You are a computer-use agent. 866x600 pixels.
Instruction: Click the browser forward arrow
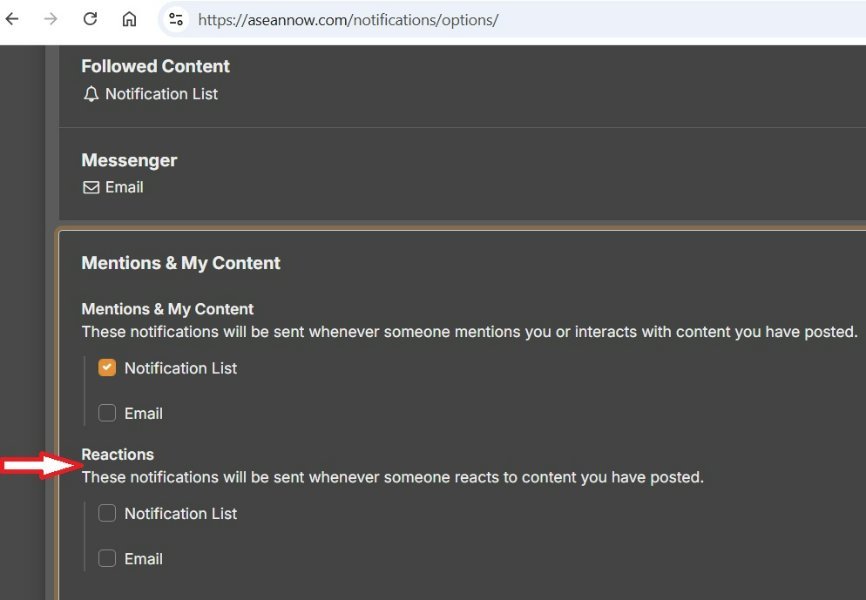click(51, 19)
